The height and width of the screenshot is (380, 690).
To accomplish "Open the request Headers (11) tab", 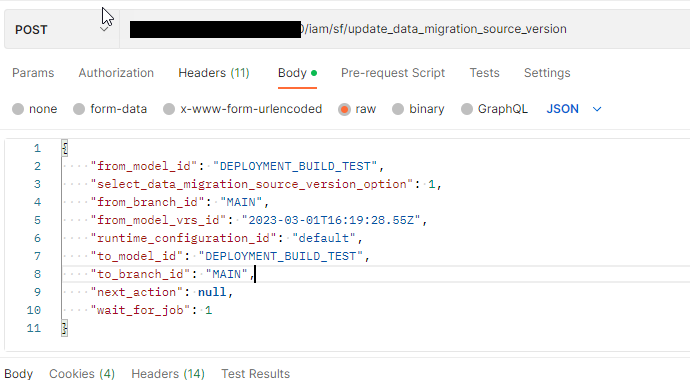I will tap(214, 73).
